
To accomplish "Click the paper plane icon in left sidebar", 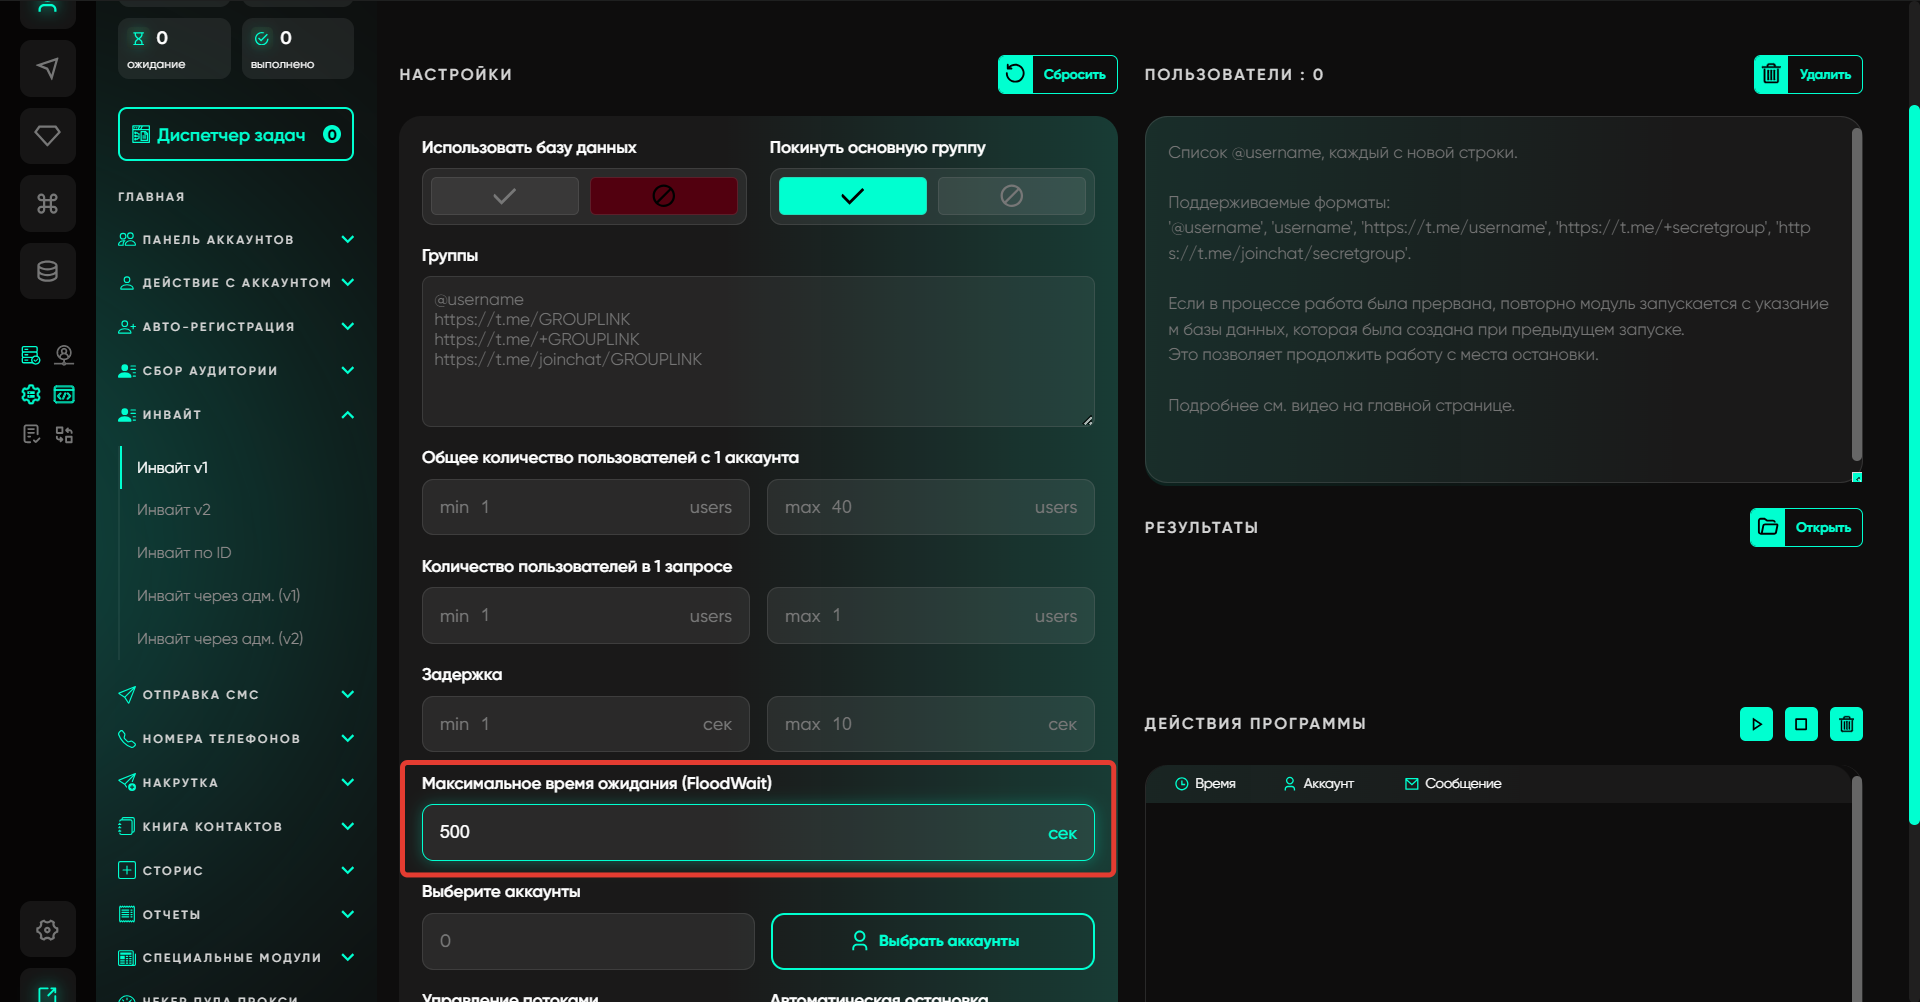I will point(47,68).
